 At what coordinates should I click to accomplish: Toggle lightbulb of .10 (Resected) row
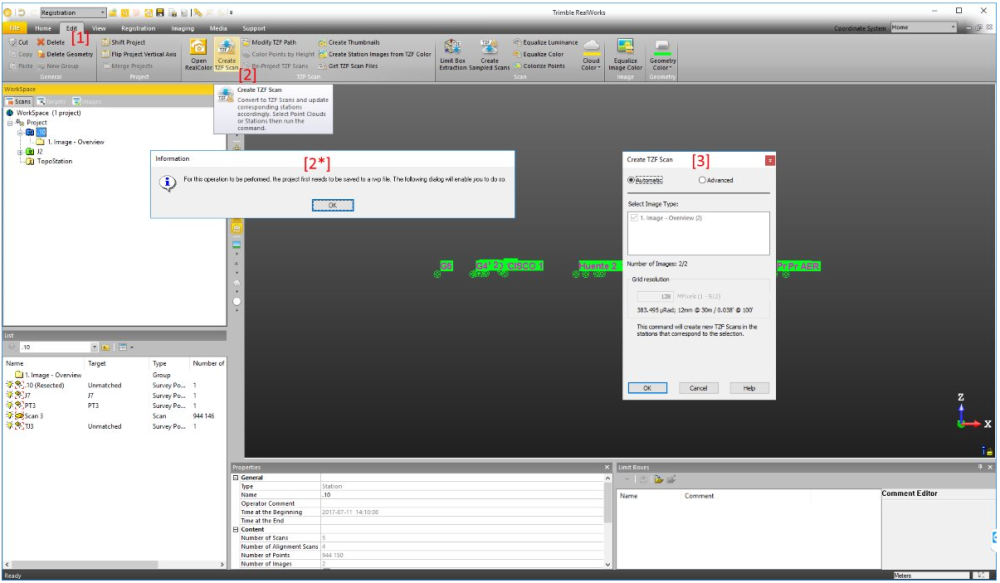[10, 385]
